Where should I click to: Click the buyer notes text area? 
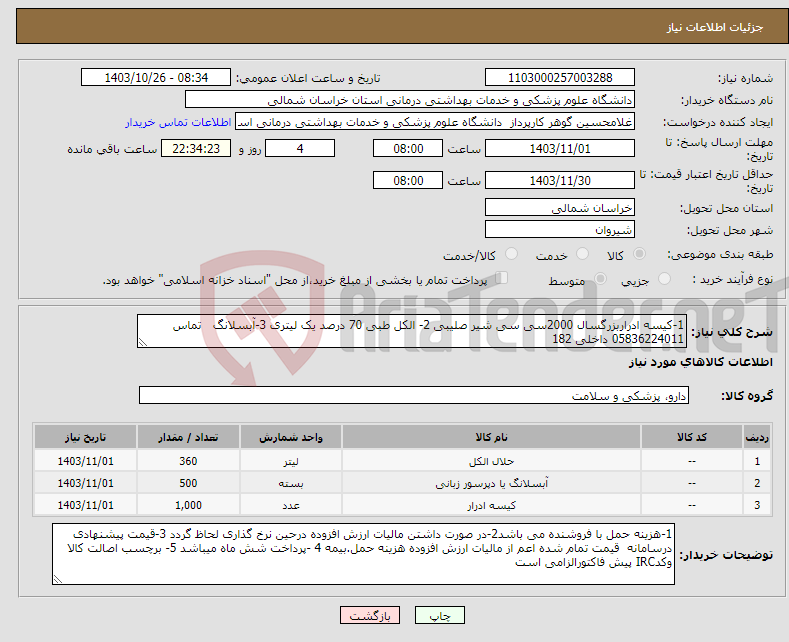coord(363,554)
